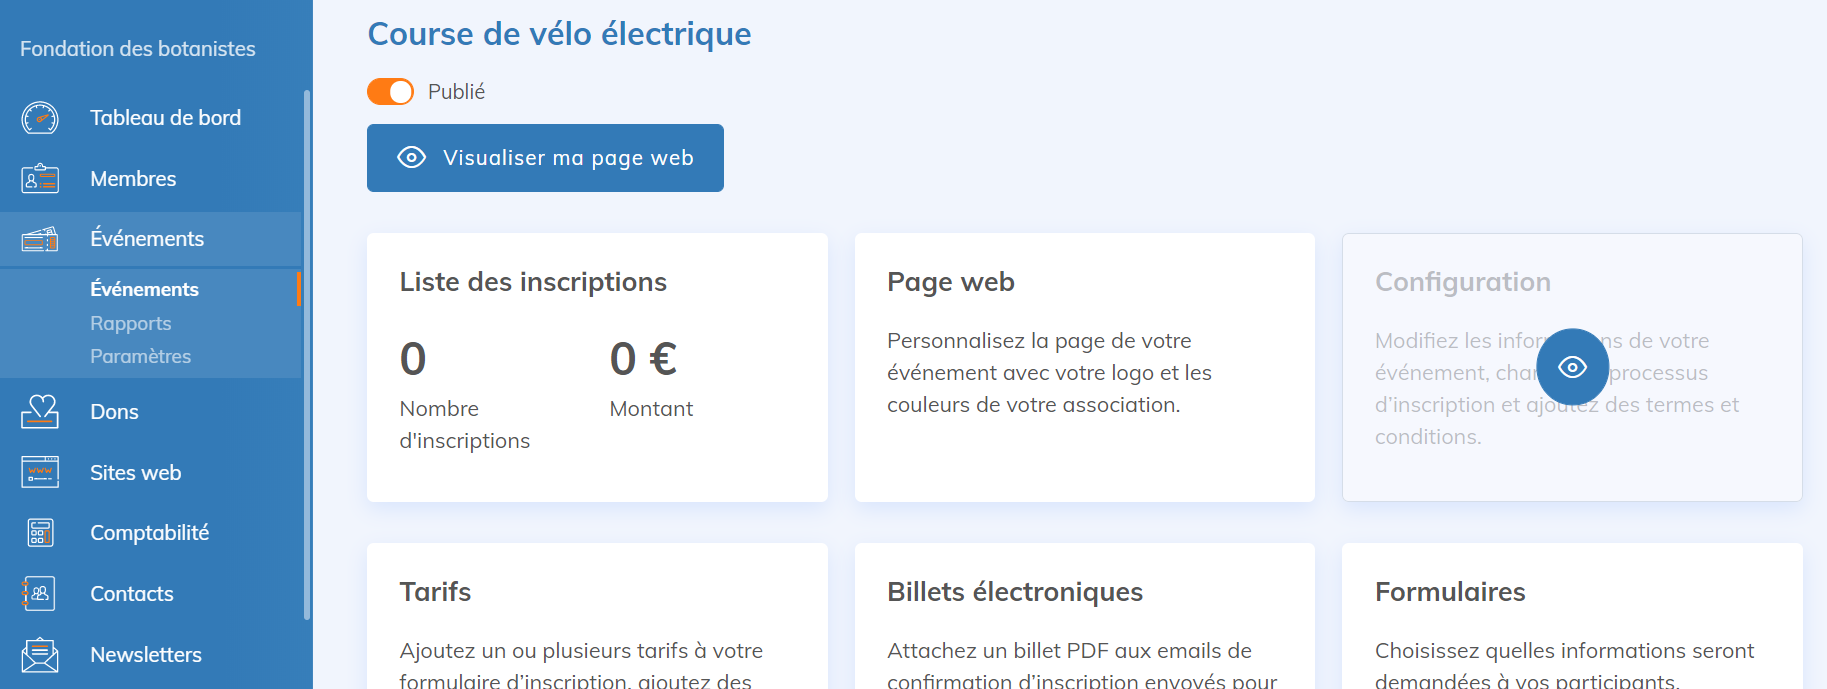Open the Liste des inscriptions card
Viewport: 1827px width, 689px height.
click(x=597, y=367)
